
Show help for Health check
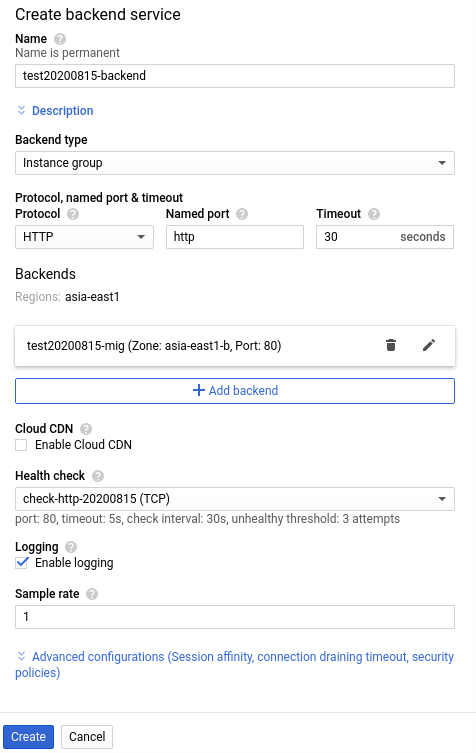(x=98, y=476)
